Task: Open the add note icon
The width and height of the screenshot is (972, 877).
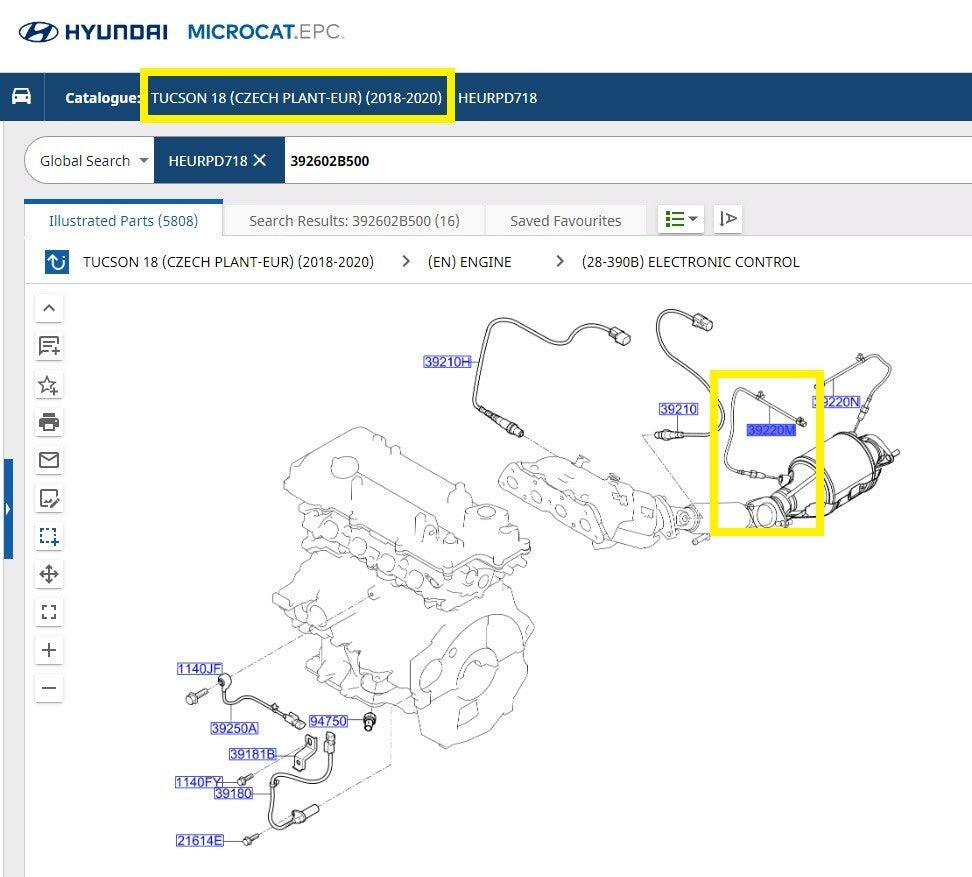Action: click(x=49, y=346)
